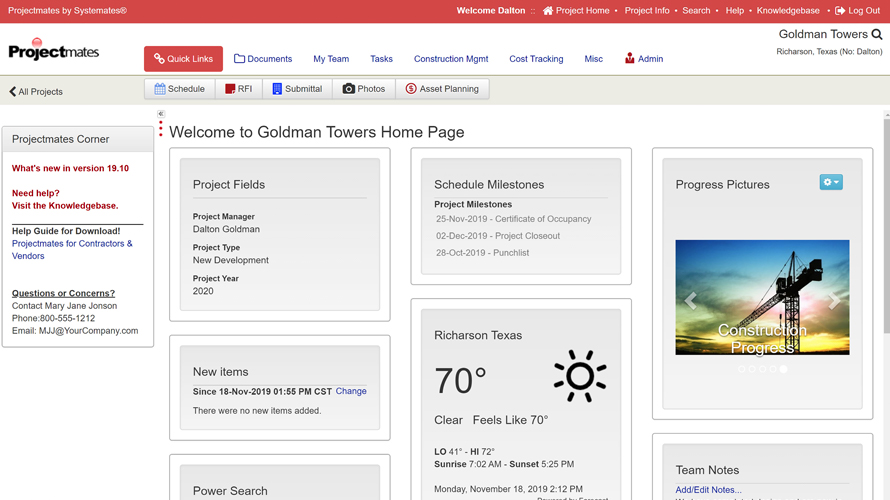Screen dimensions: 890x500
Task: Collapse the left sidebar panel
Action: (161, 114)
